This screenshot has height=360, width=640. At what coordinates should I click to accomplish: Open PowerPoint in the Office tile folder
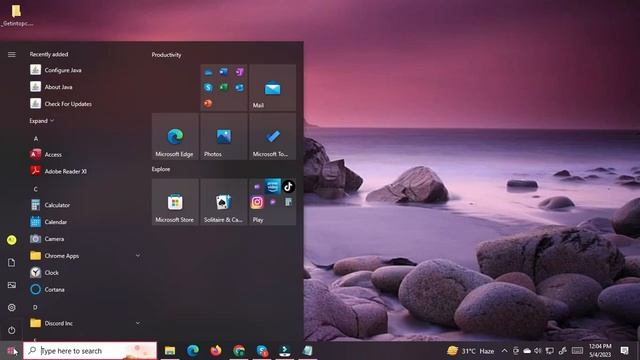point(208,103)
